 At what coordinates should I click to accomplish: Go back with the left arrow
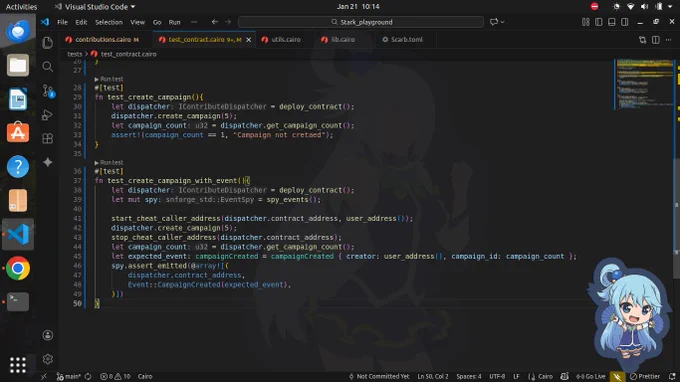coord(215,22)
